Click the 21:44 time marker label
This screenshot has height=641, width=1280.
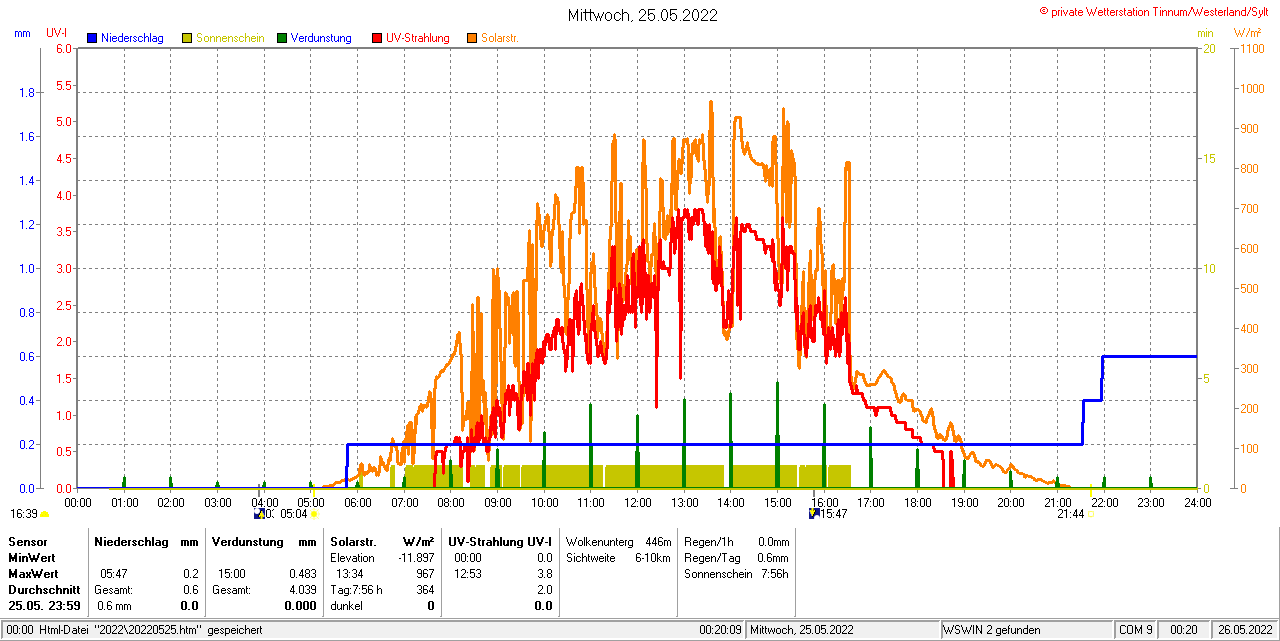[1071, 514]
